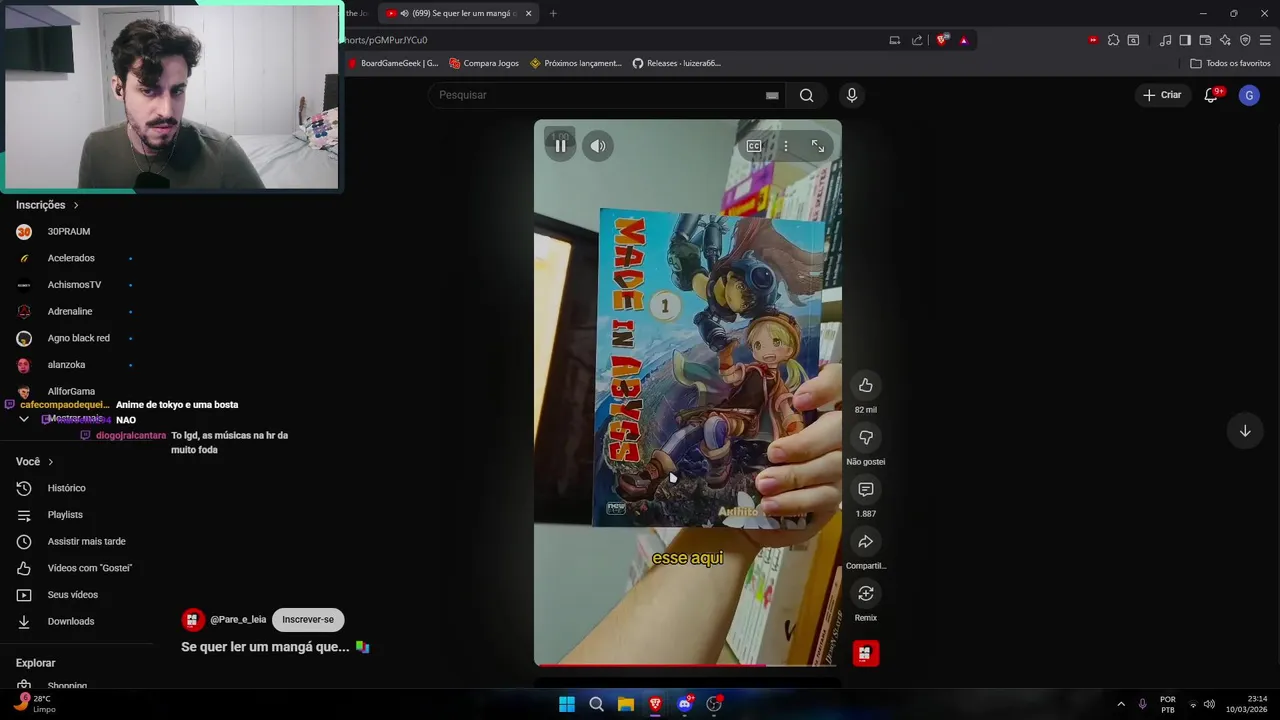Close the YouTube browser tab
The image size is (1280, 720).
[x=529, y=13]
